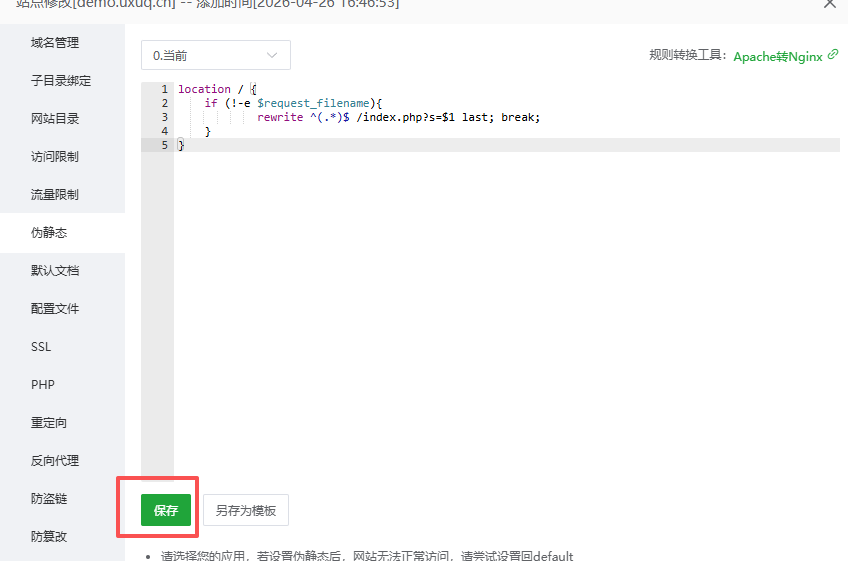
Task: Go to the 重定向 tab
Action: pyautogui.click(x=49, y=423)
